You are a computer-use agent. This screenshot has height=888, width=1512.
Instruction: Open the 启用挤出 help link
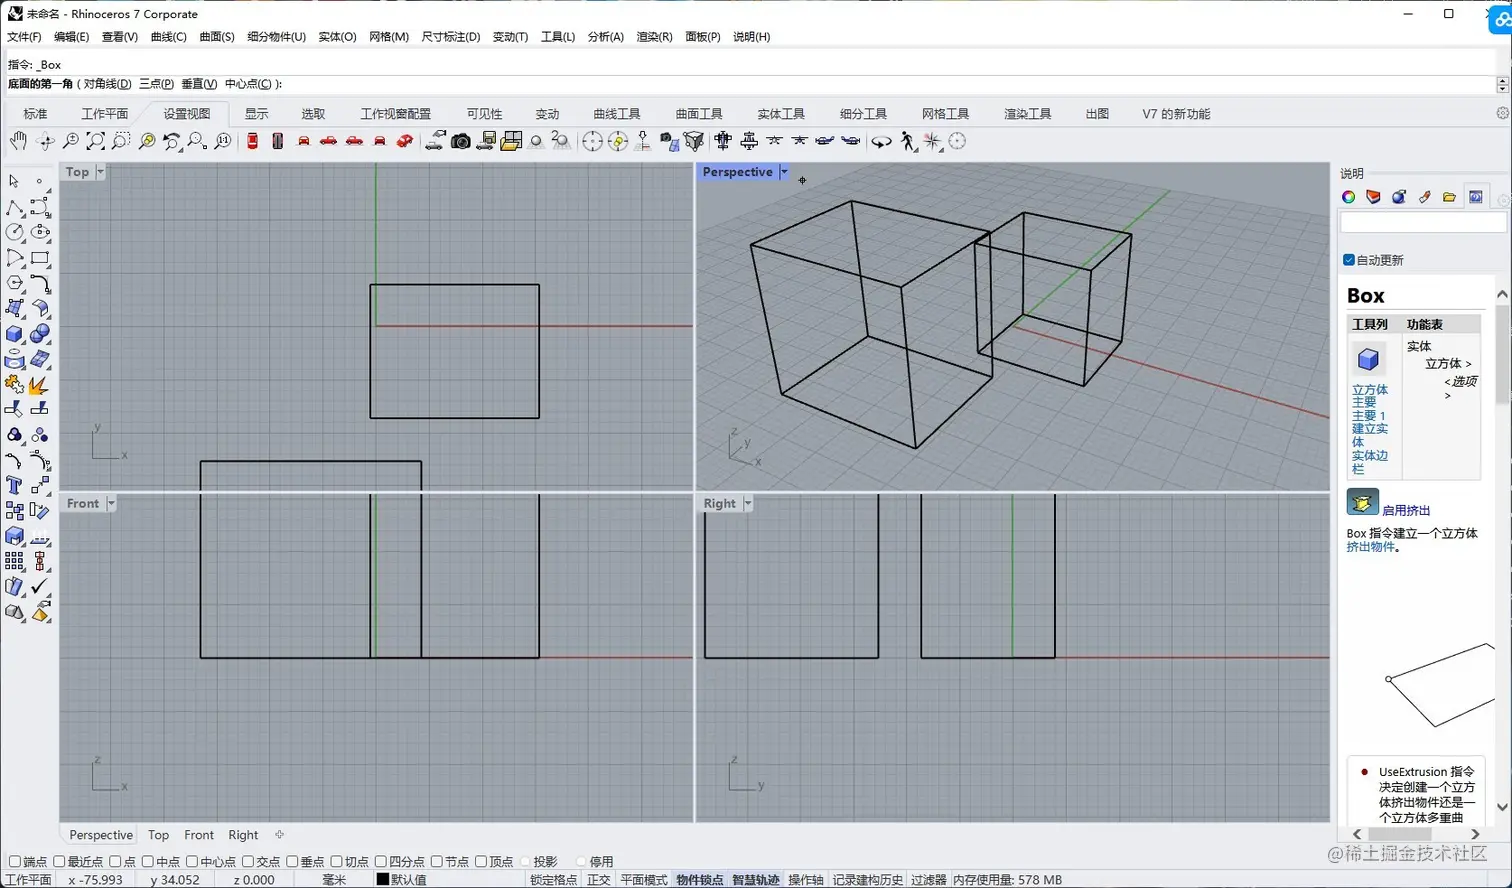click(x=1406, y=510)
